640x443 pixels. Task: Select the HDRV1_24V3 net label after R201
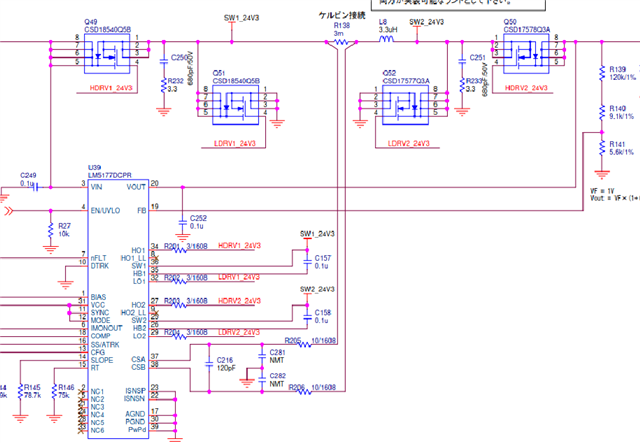(240, 245)
